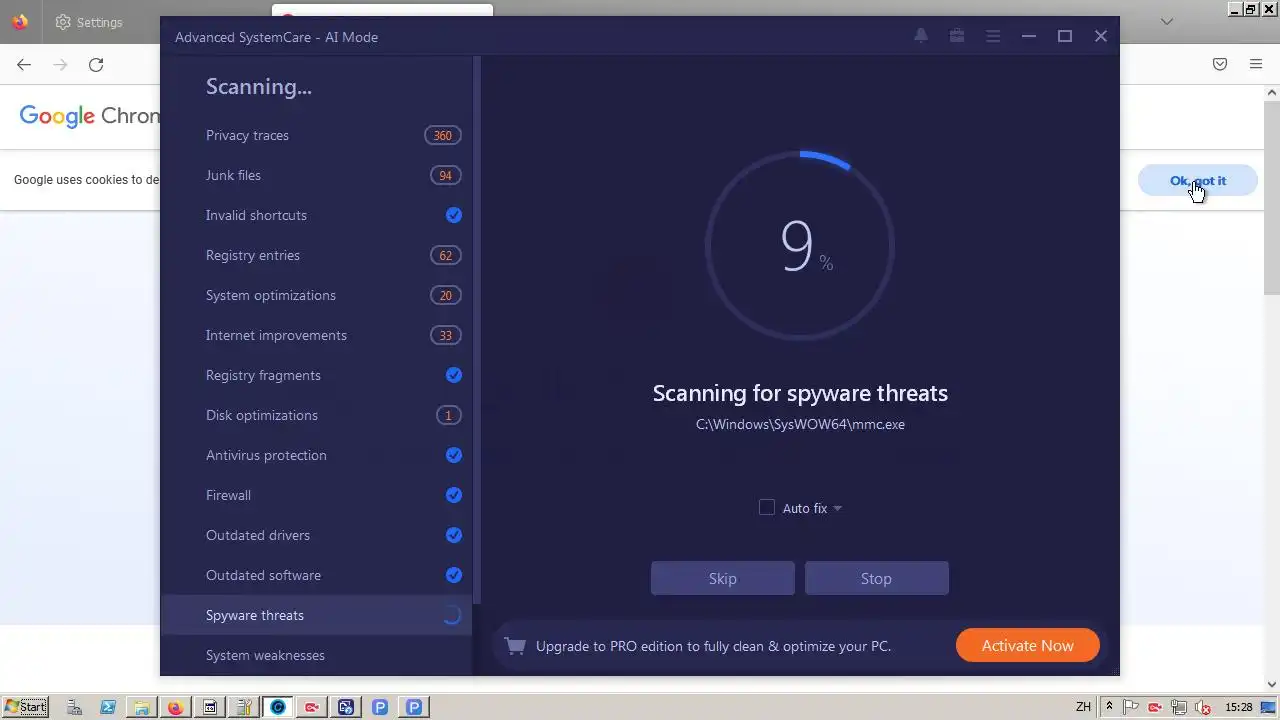Open the browser hamburger menu
Image resolution: width=1280 pixels, height=720 pixels.
click(1256, 64)
